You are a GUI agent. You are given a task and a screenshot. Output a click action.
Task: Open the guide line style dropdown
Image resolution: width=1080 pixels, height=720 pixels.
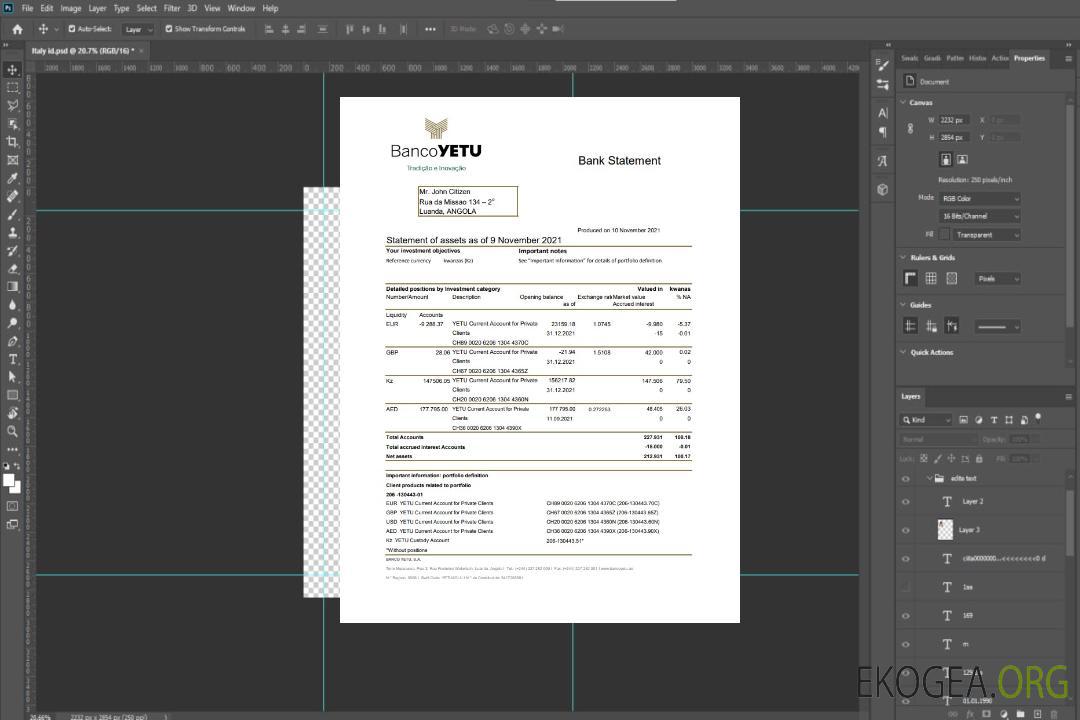click(998, 327)
